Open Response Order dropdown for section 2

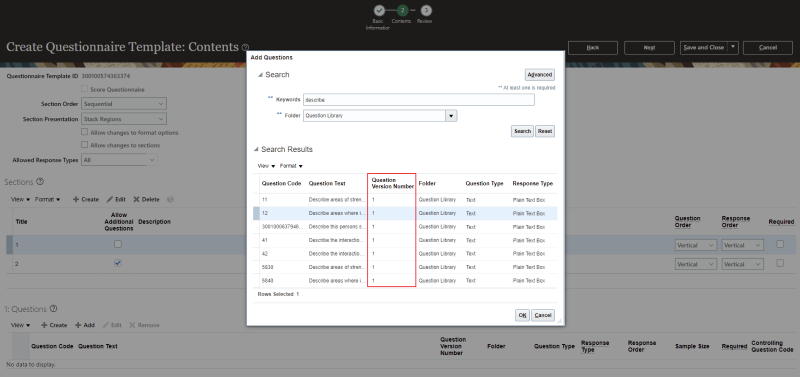pos(743,264)
